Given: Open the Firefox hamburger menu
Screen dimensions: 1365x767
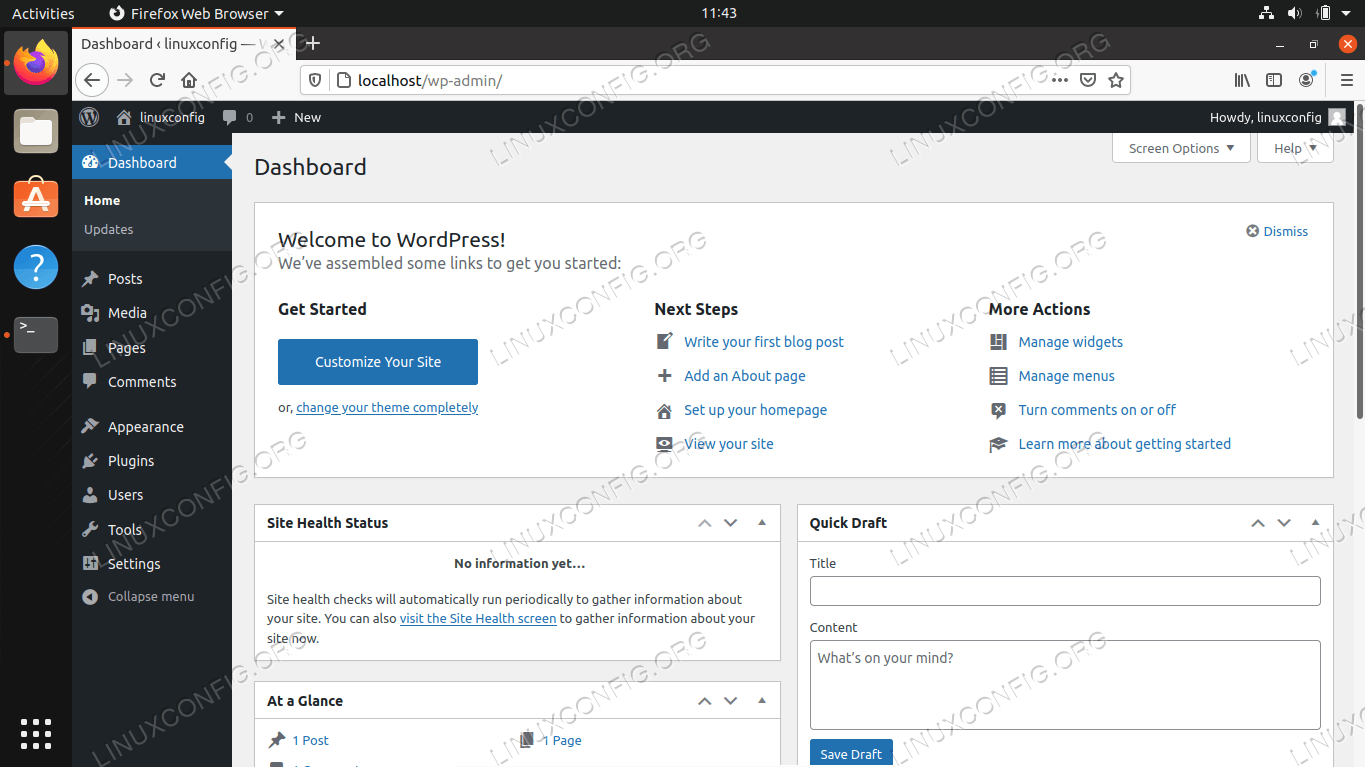Looking at the screenshot, I should pos(1346,80).
